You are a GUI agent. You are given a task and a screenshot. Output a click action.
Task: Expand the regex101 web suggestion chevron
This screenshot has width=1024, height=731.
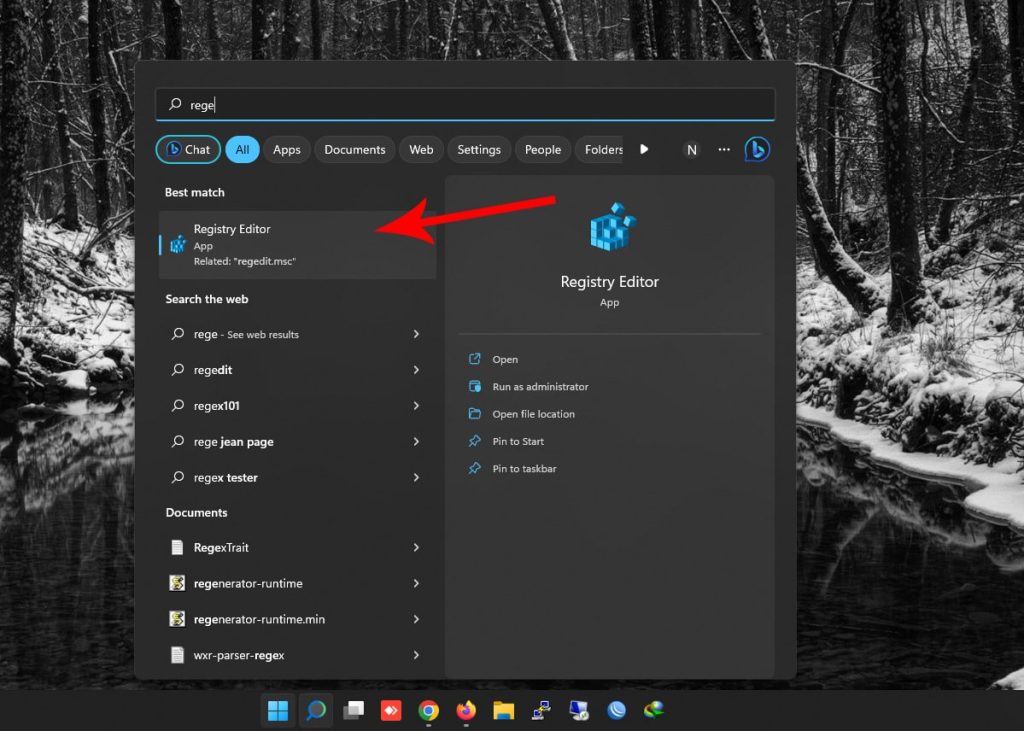(x=416, y=406)
